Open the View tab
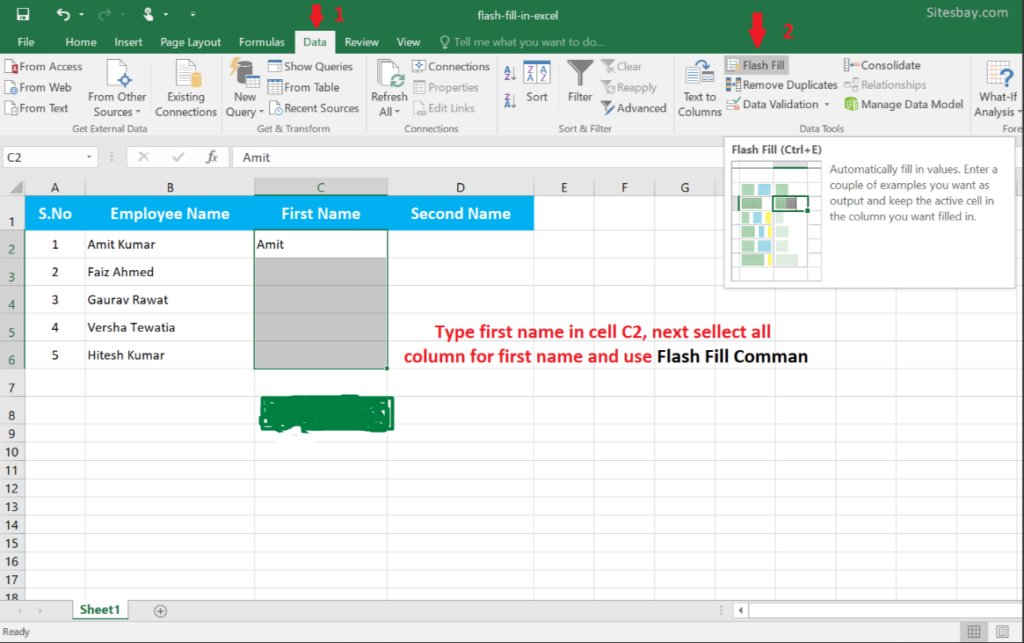Viewport: 1024px width, 643px height. [x=408, y=42]
